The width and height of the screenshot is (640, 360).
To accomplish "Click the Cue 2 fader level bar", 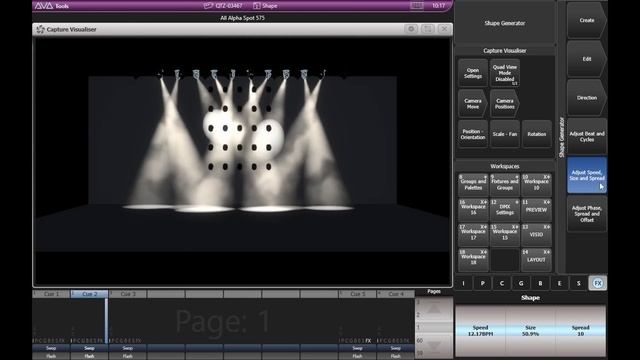I will 107,320.
